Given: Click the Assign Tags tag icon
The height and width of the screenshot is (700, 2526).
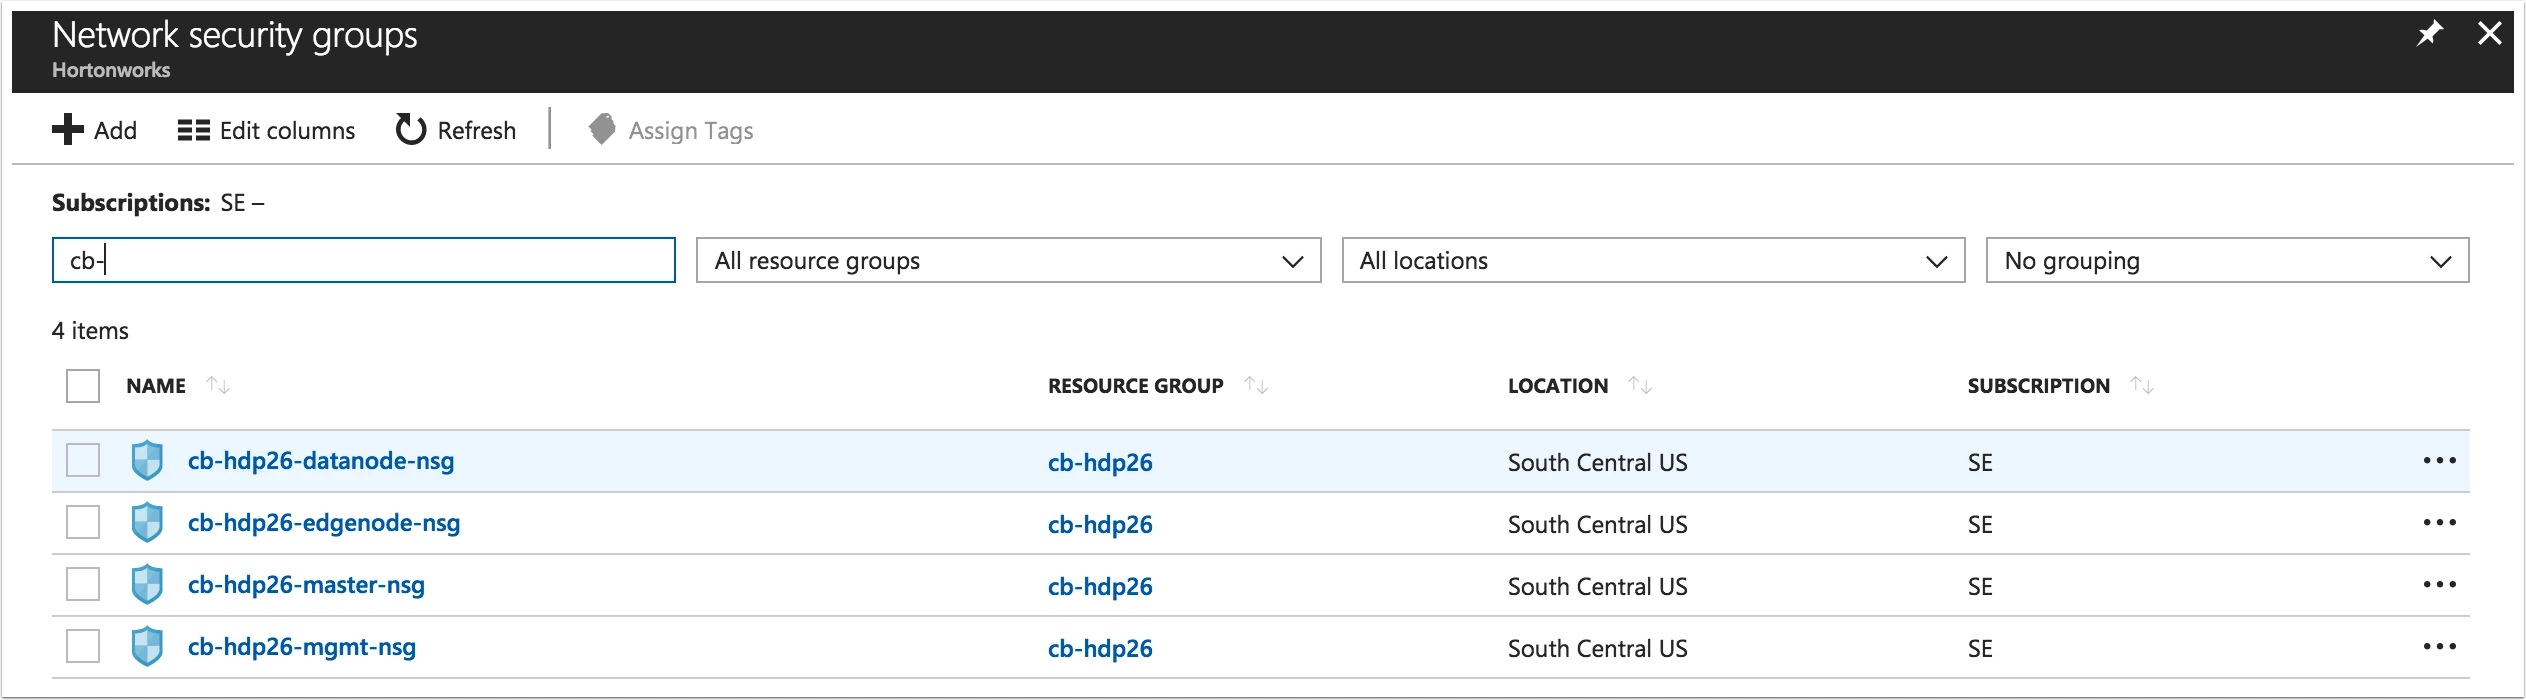Looking at the screenshot, I should 602,129.
